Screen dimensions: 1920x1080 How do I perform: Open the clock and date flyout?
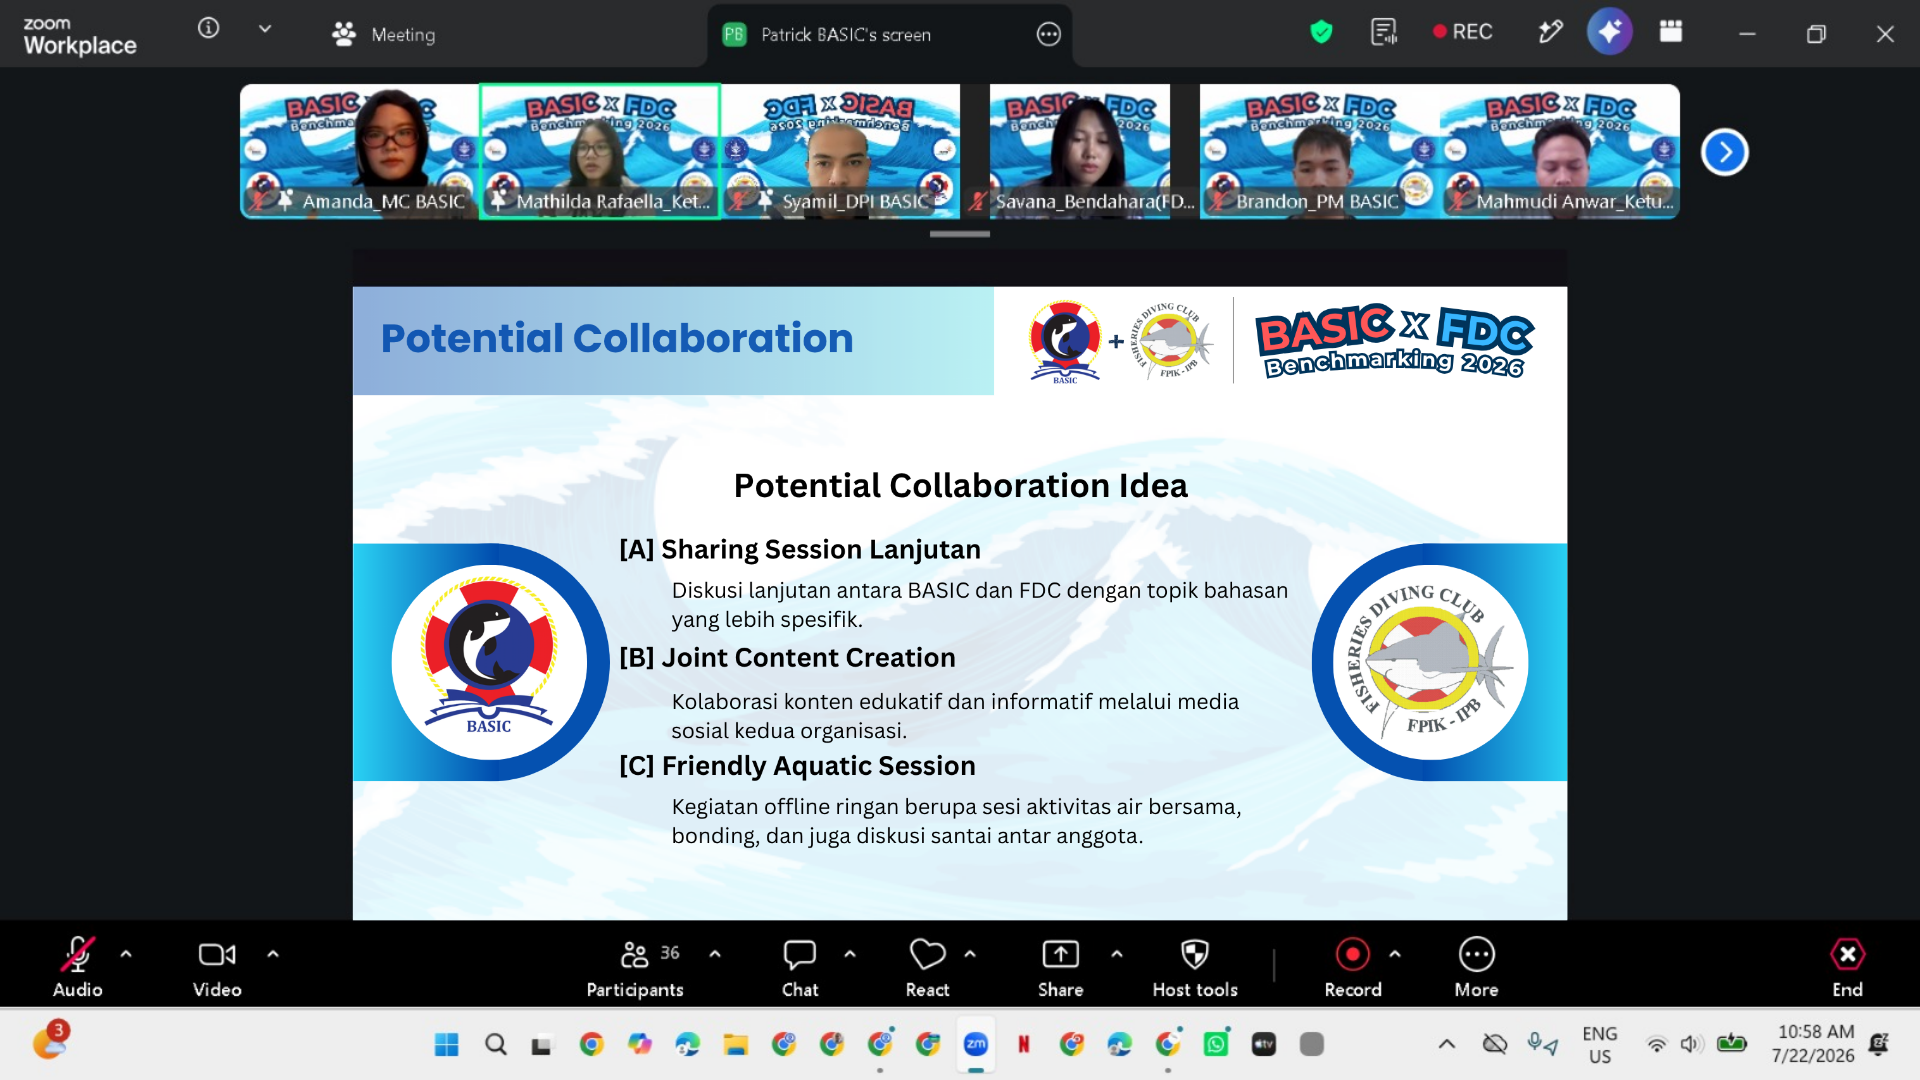1813,1044
